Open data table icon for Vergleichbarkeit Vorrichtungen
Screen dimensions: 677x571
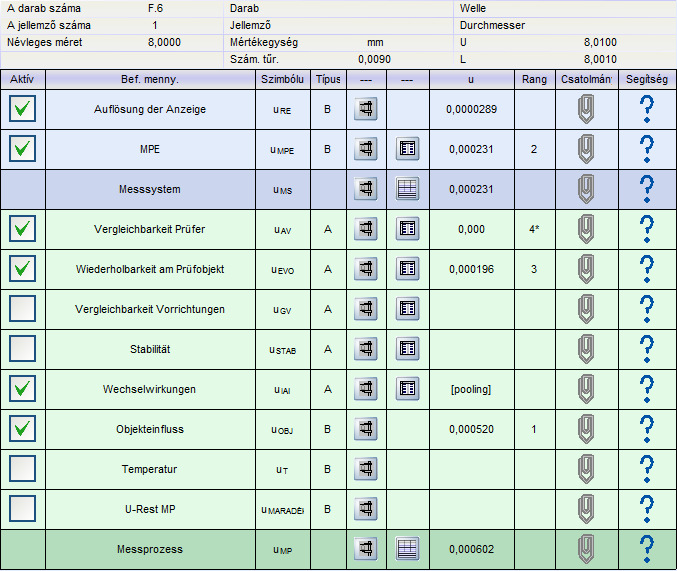point(407,309)
